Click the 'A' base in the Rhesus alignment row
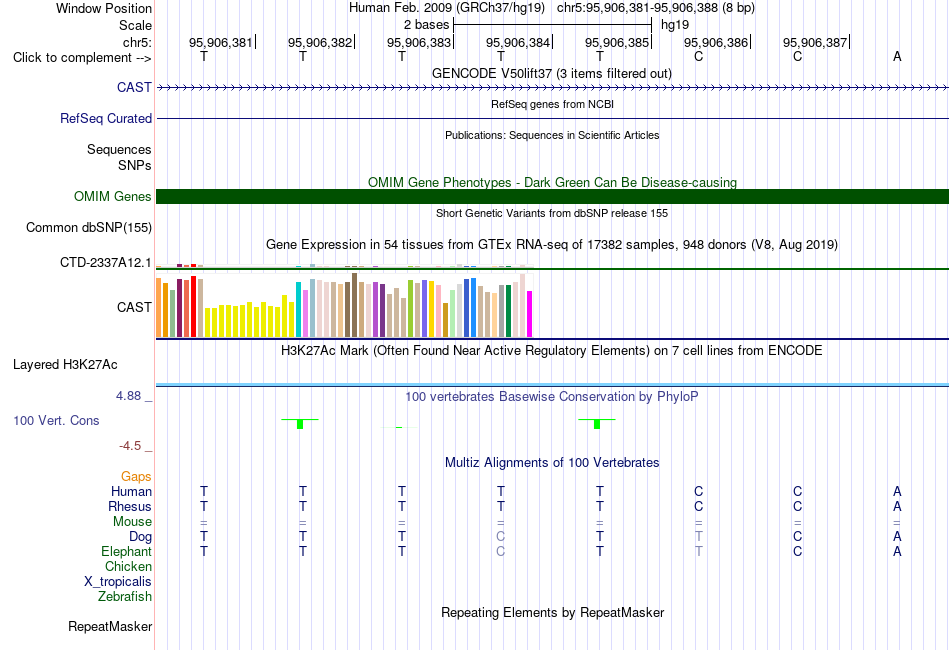950x650 pixels. point(897,506)
